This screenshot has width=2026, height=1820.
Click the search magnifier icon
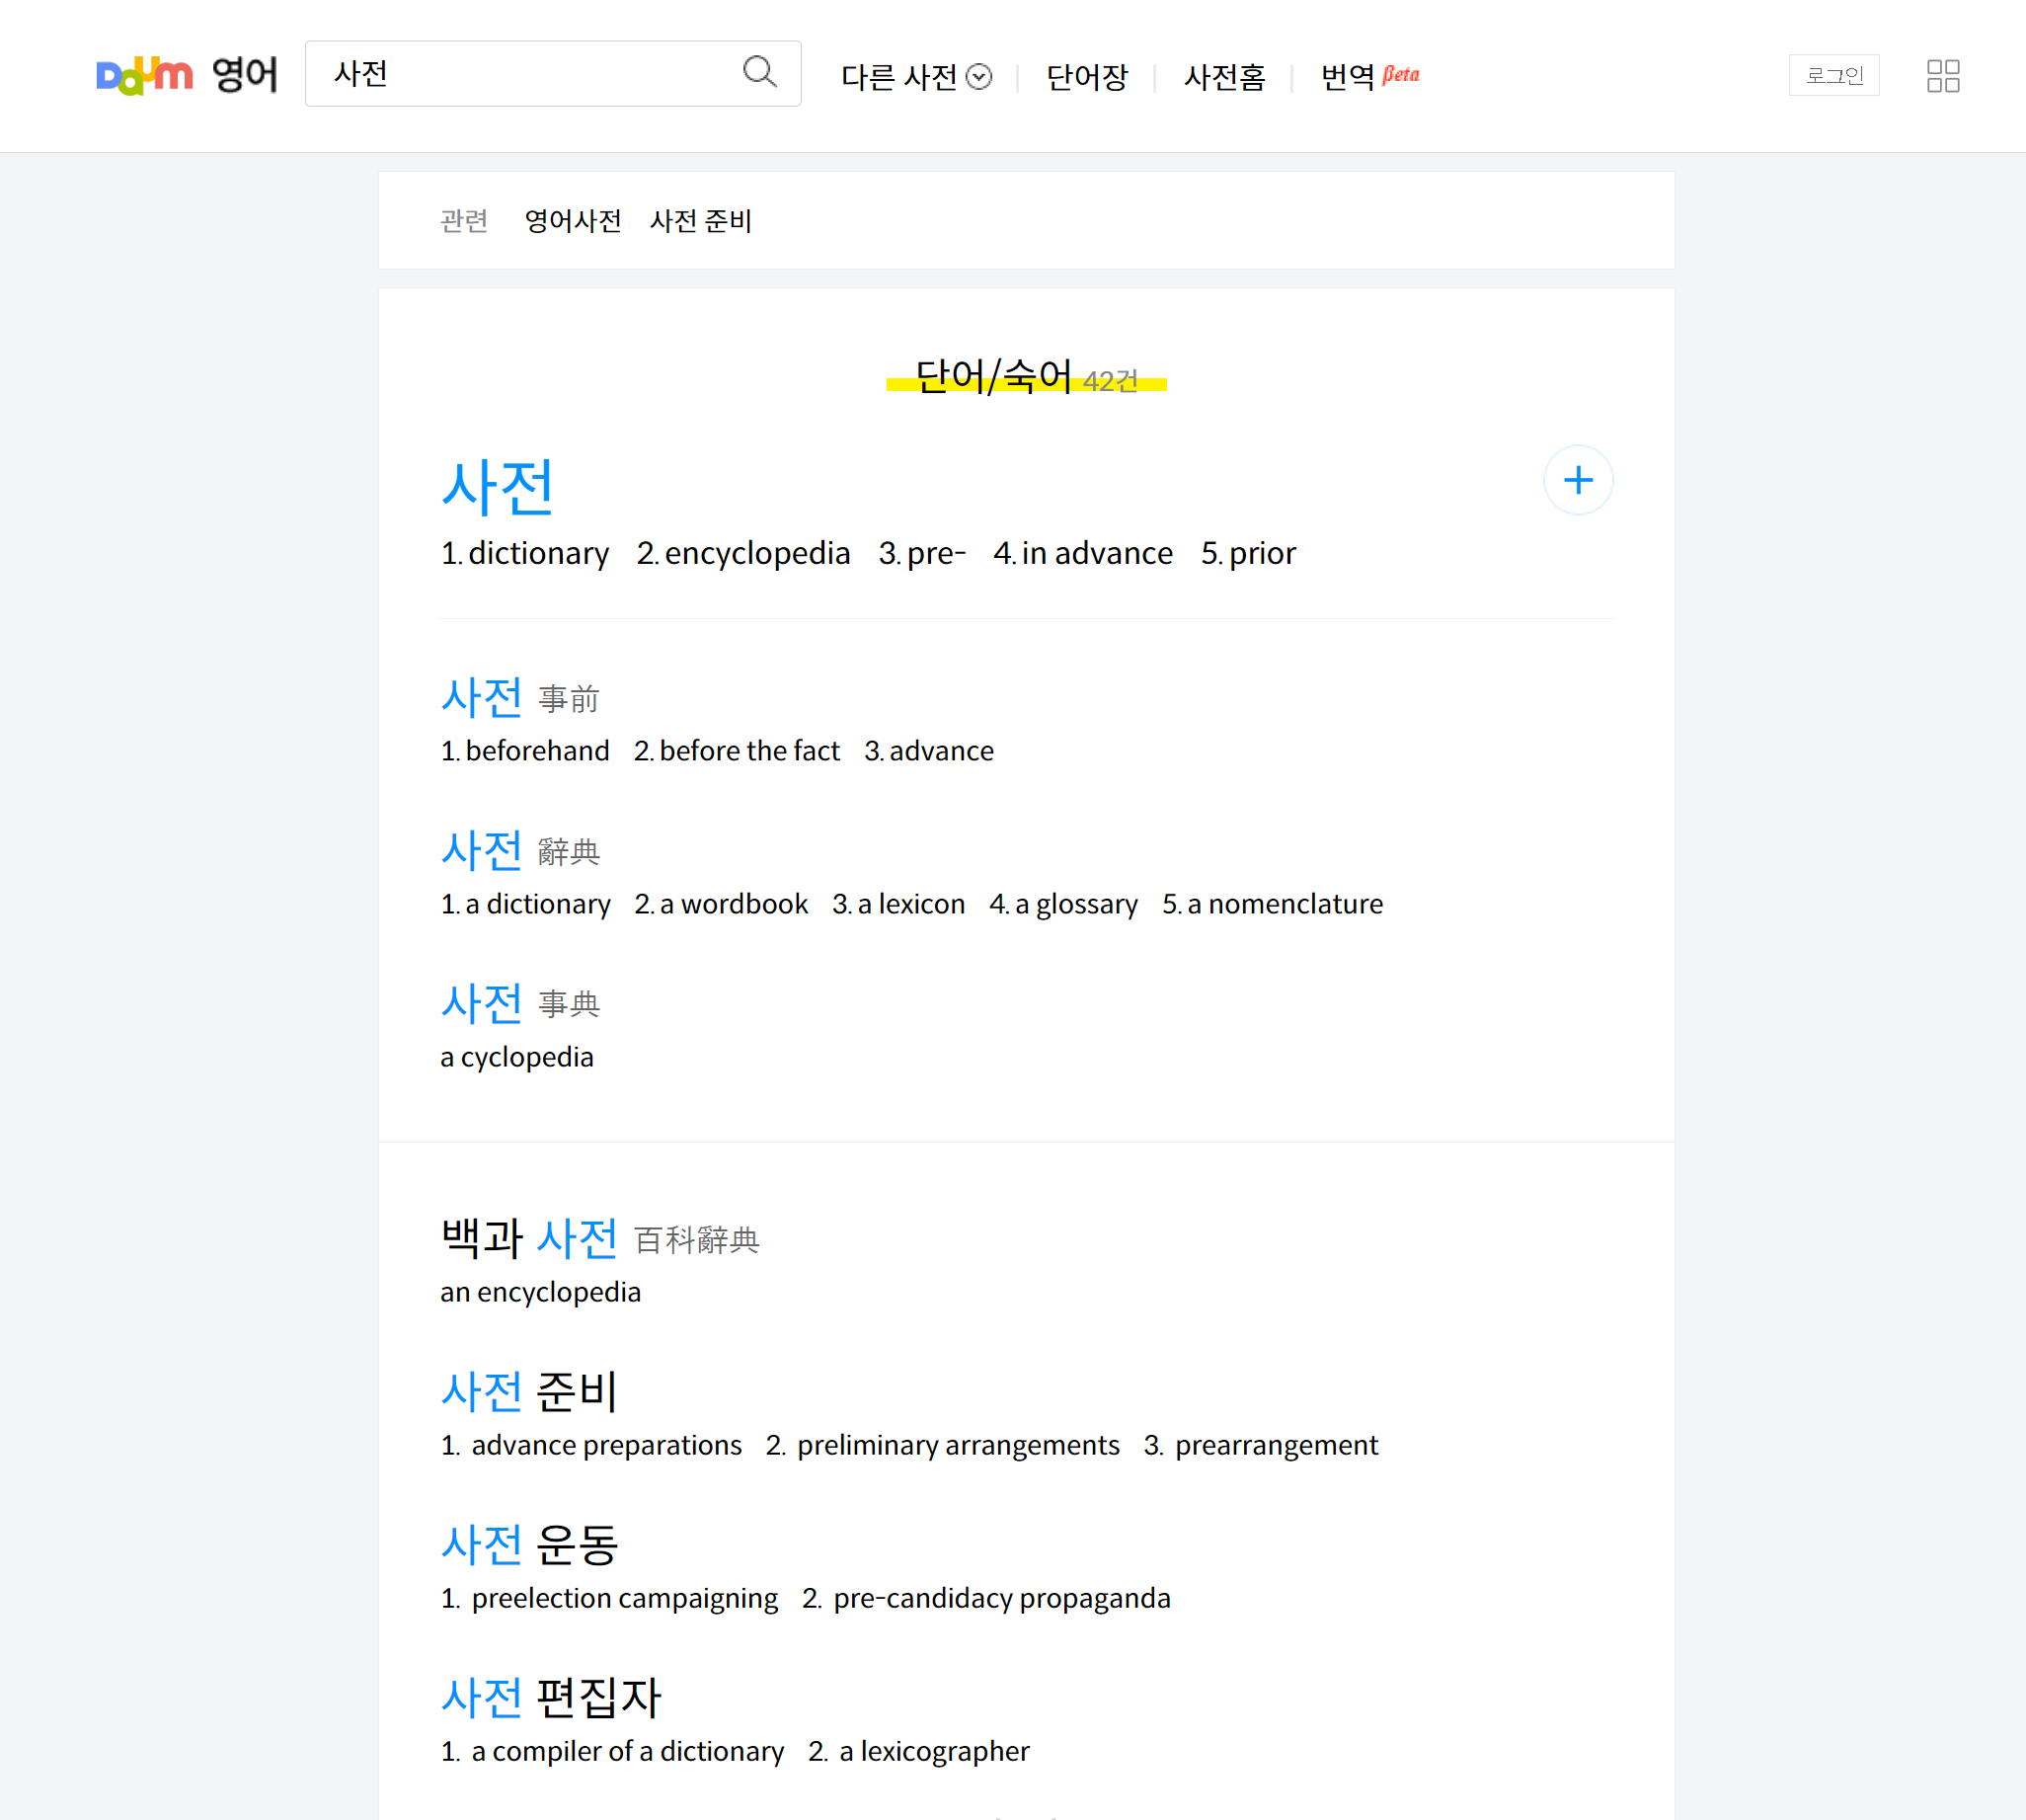tap(761, 73)
